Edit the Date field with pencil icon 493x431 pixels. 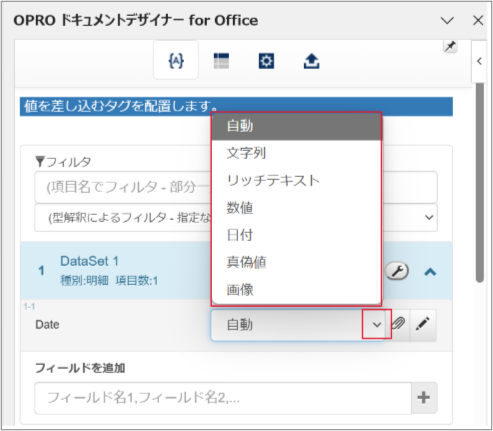[423, 324]
